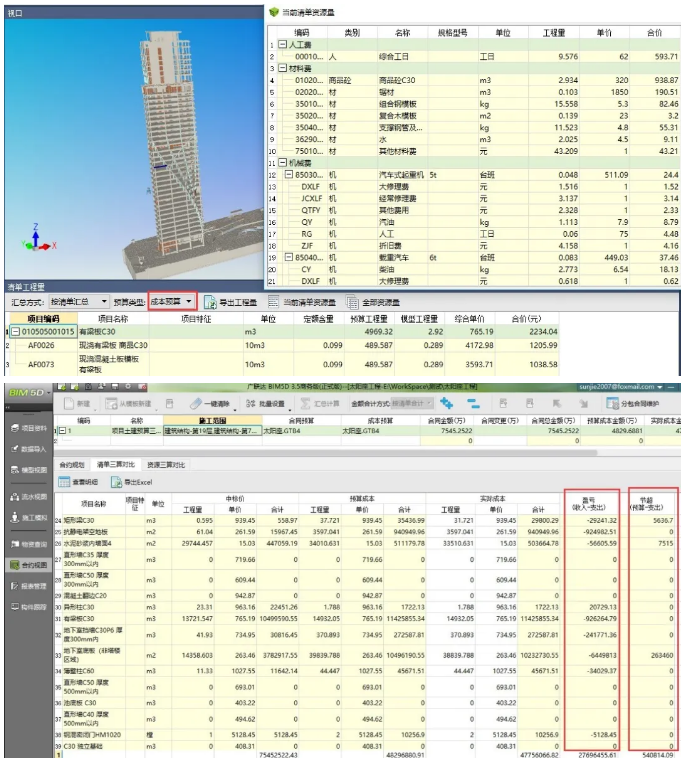This screenshot has width=687, height=765.
Task: Click 导出Excel button
Action: pos(132,482)
